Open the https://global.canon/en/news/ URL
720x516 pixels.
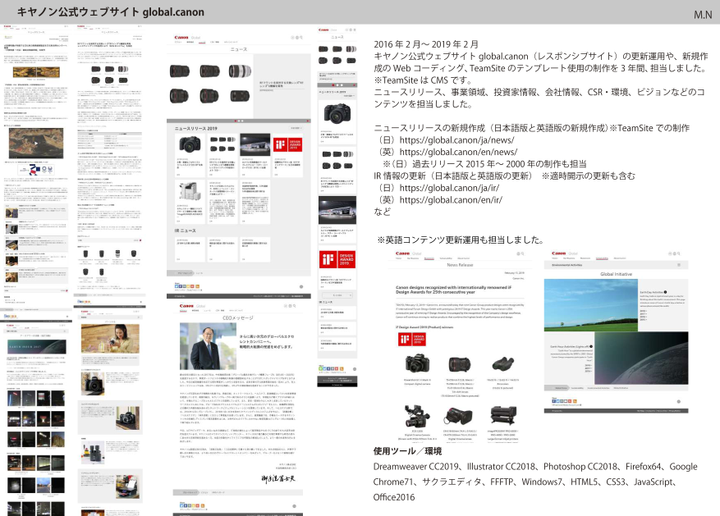coord(458,152)
